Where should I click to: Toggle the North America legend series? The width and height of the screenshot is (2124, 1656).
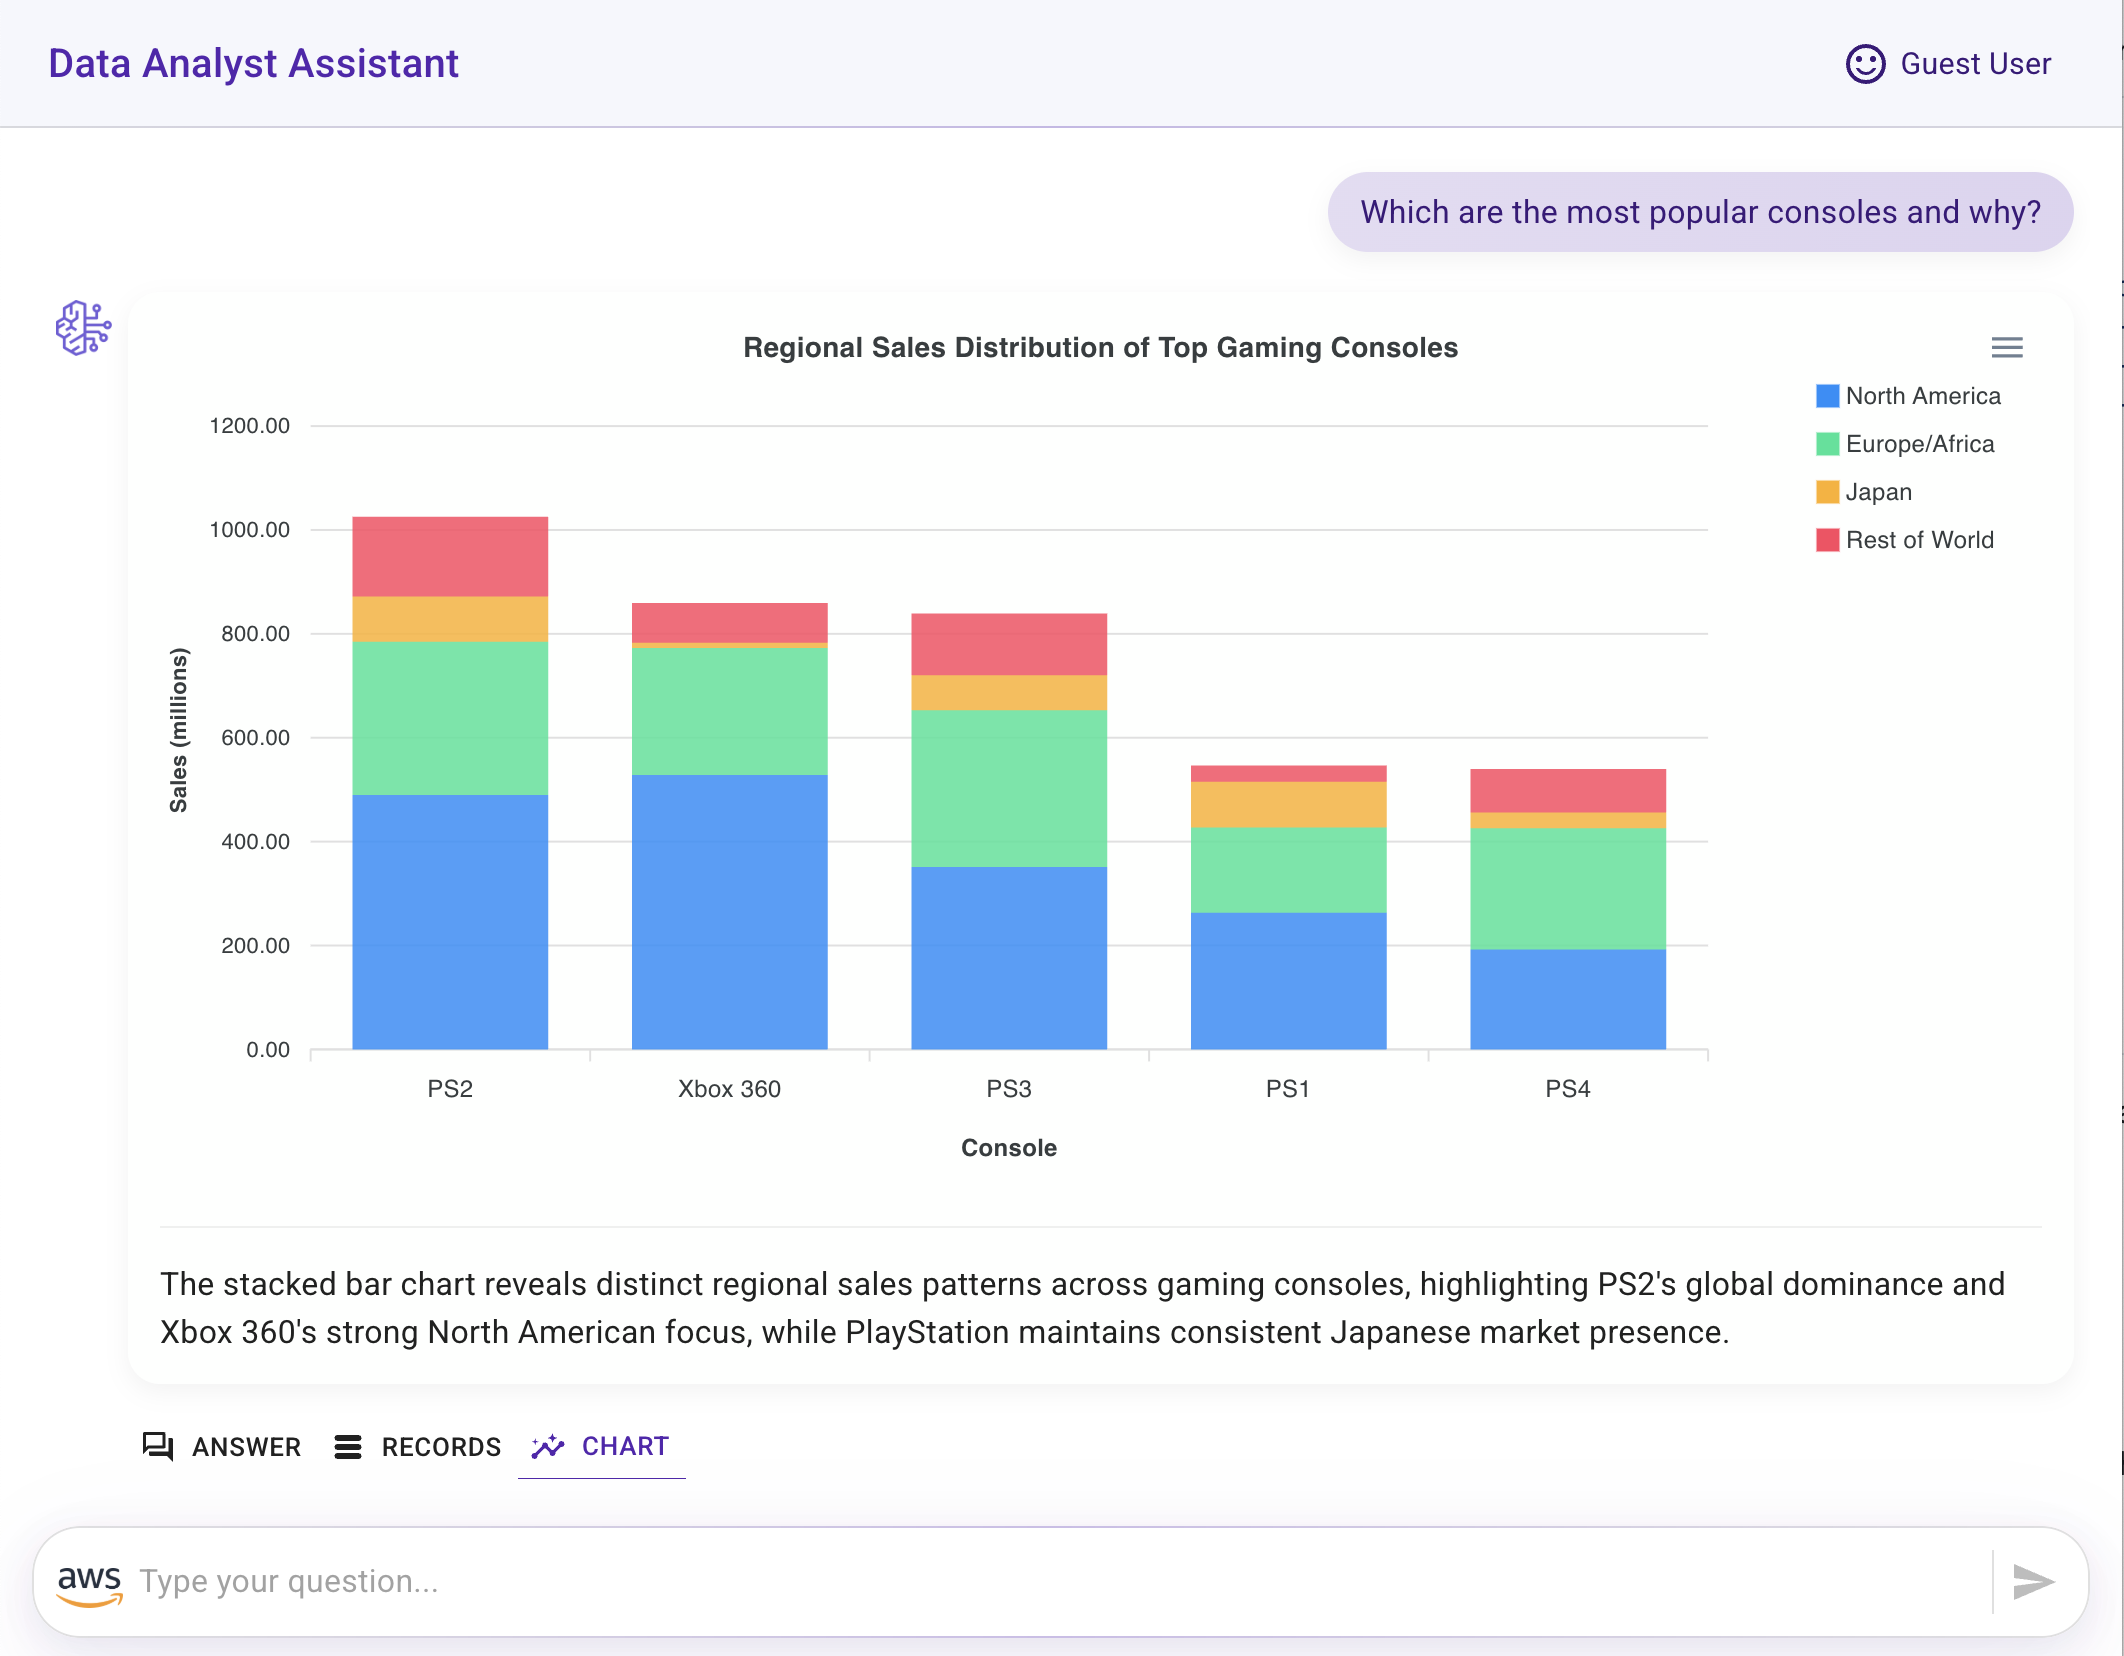point(1908,396)
